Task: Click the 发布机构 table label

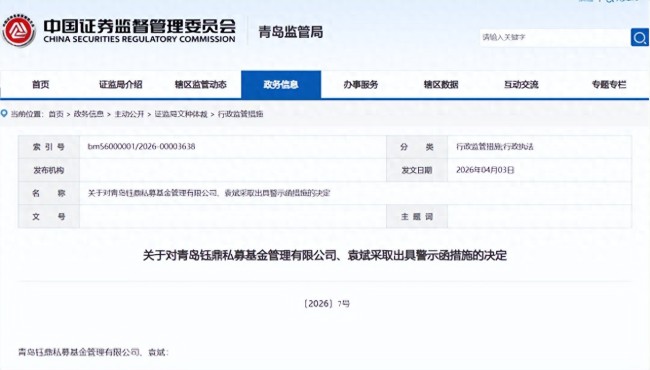Action: [49, 170]
